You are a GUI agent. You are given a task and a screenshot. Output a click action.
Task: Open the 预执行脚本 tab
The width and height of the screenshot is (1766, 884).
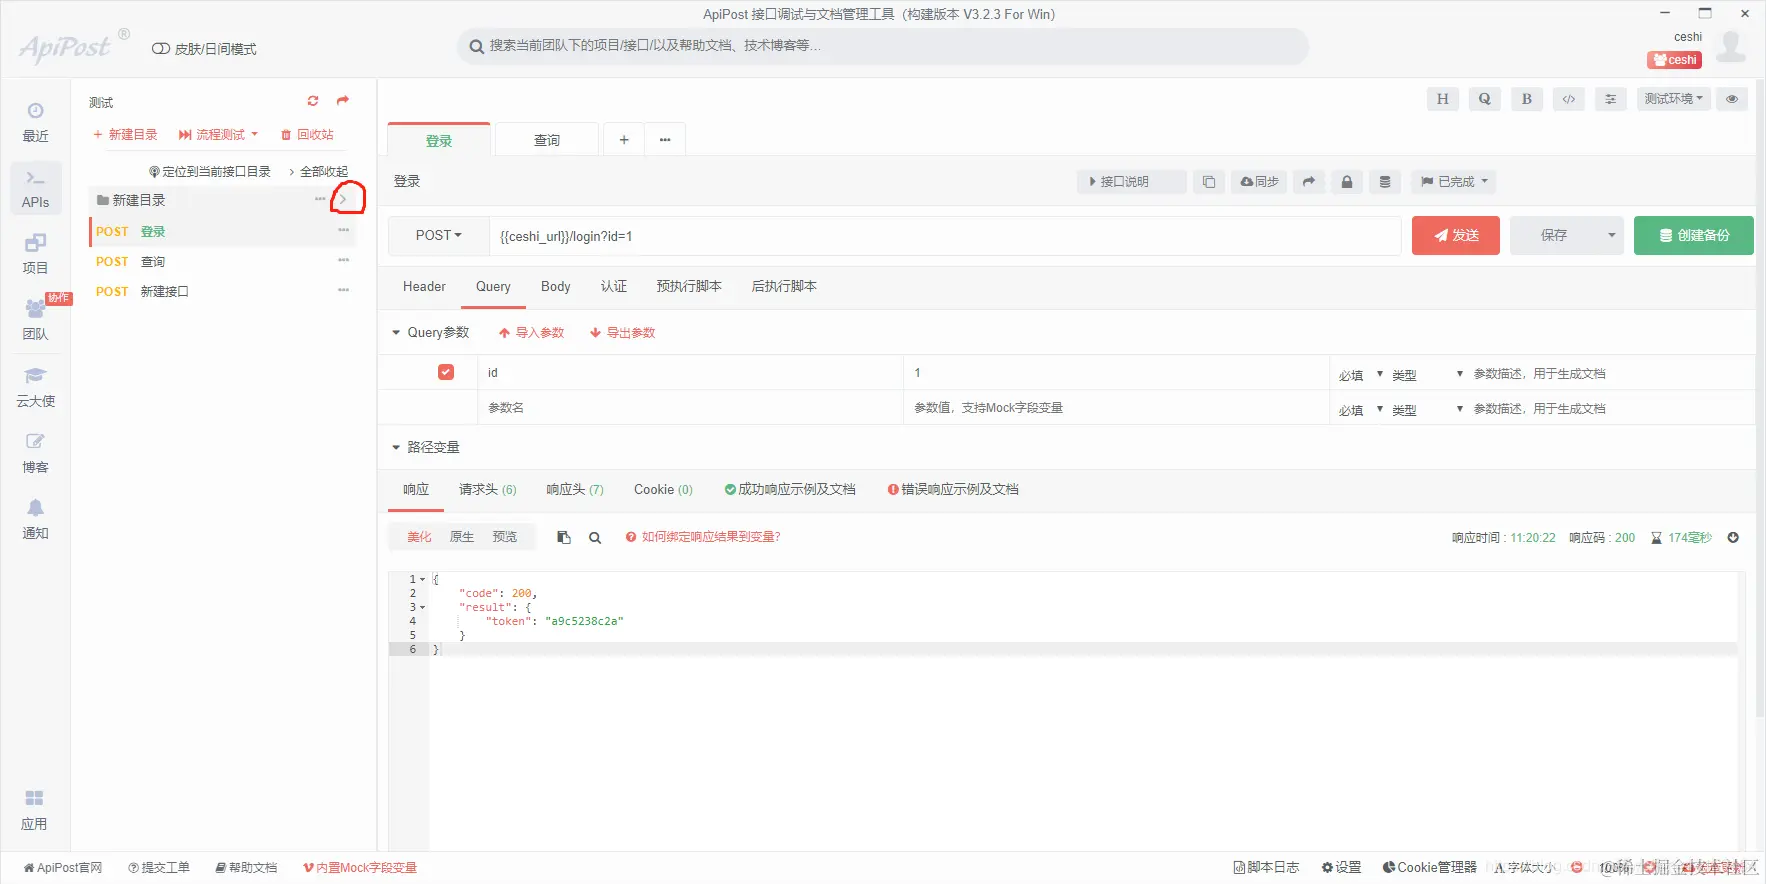[x=689, y=286]
